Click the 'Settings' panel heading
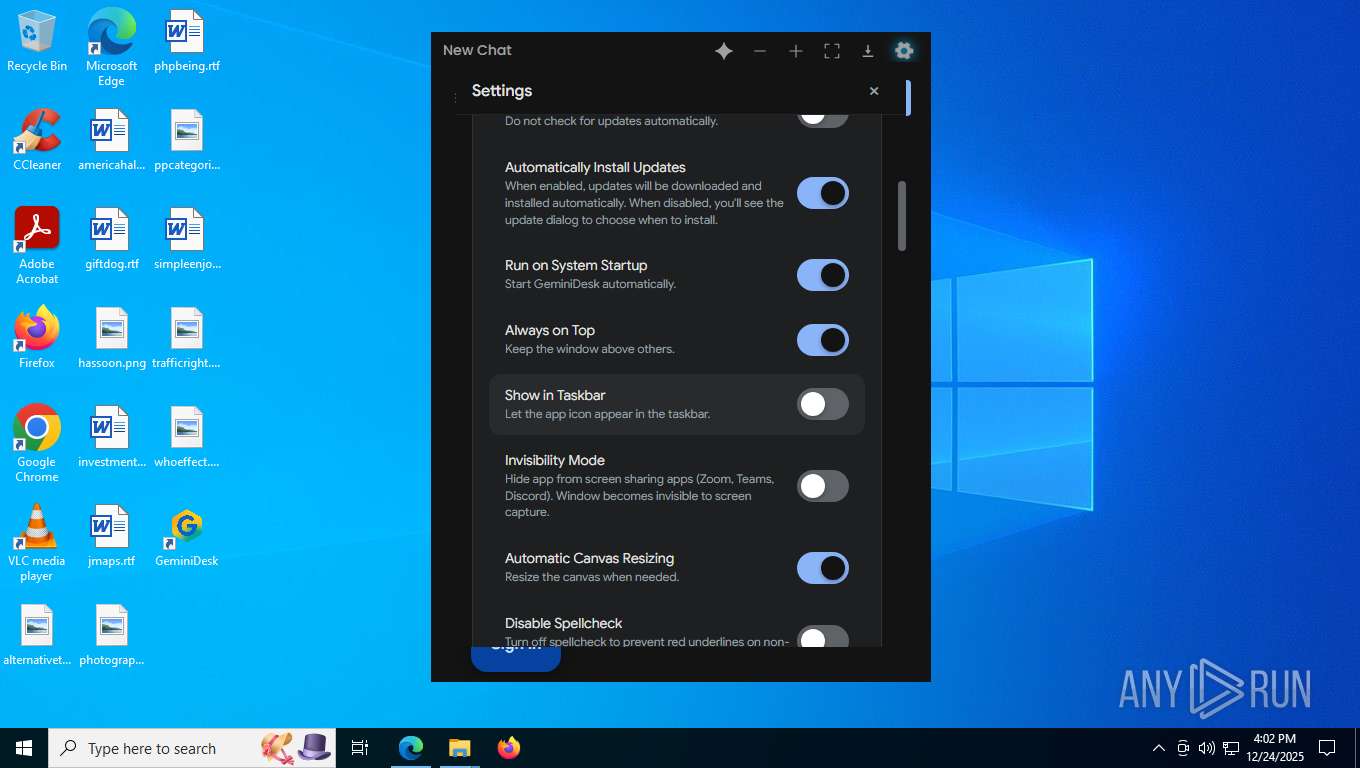Image resolution: width=1360 pixels, height=768 pixels. pos(502,91)
